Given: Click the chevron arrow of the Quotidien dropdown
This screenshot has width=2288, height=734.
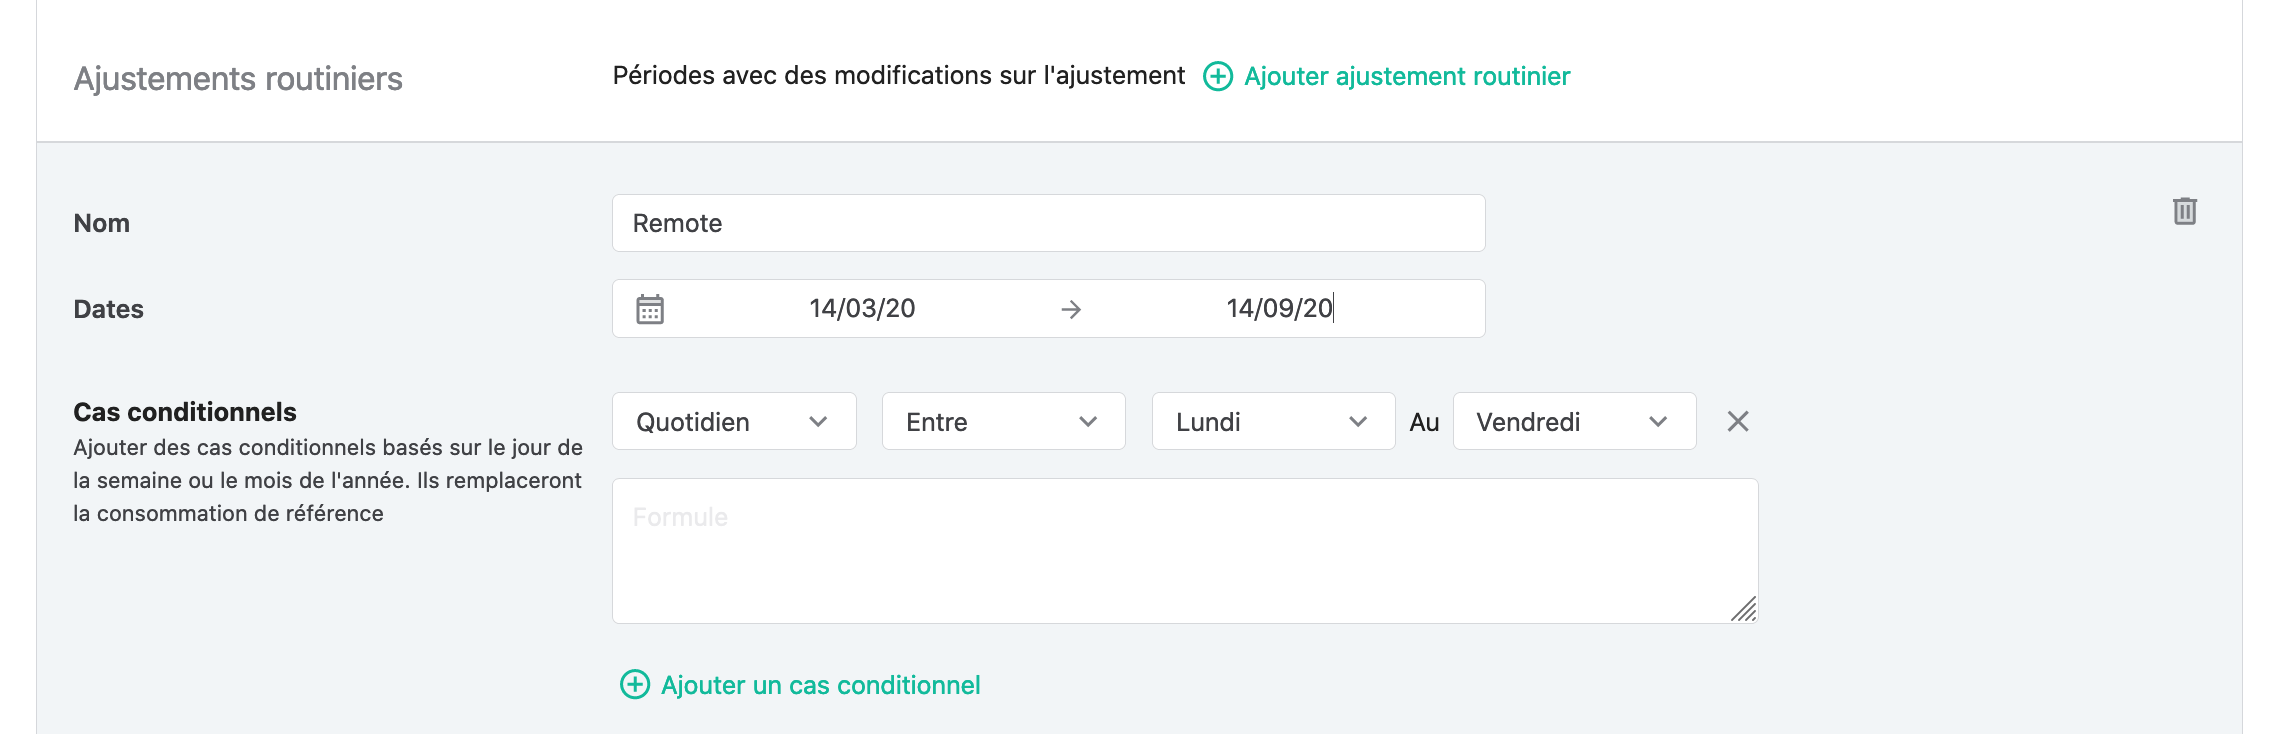Looking at the screenshot, I should click(x=818, y=422).
